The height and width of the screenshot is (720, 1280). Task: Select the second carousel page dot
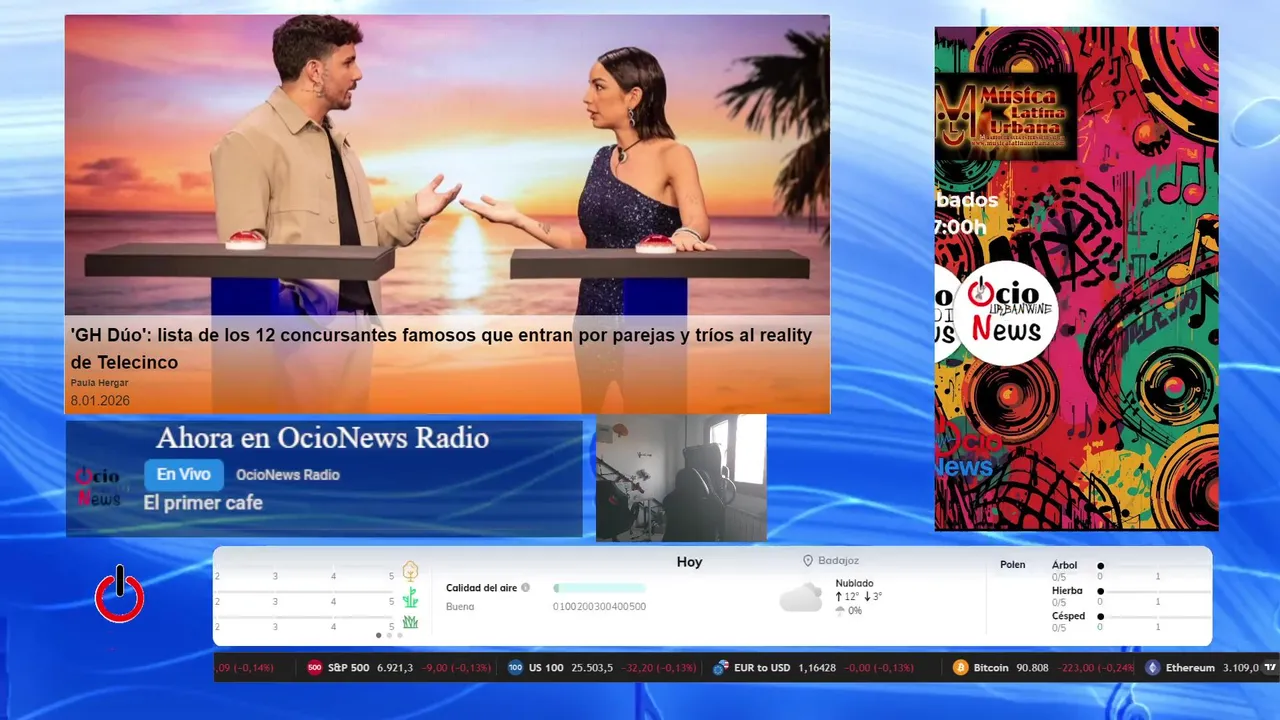[389, 635]
